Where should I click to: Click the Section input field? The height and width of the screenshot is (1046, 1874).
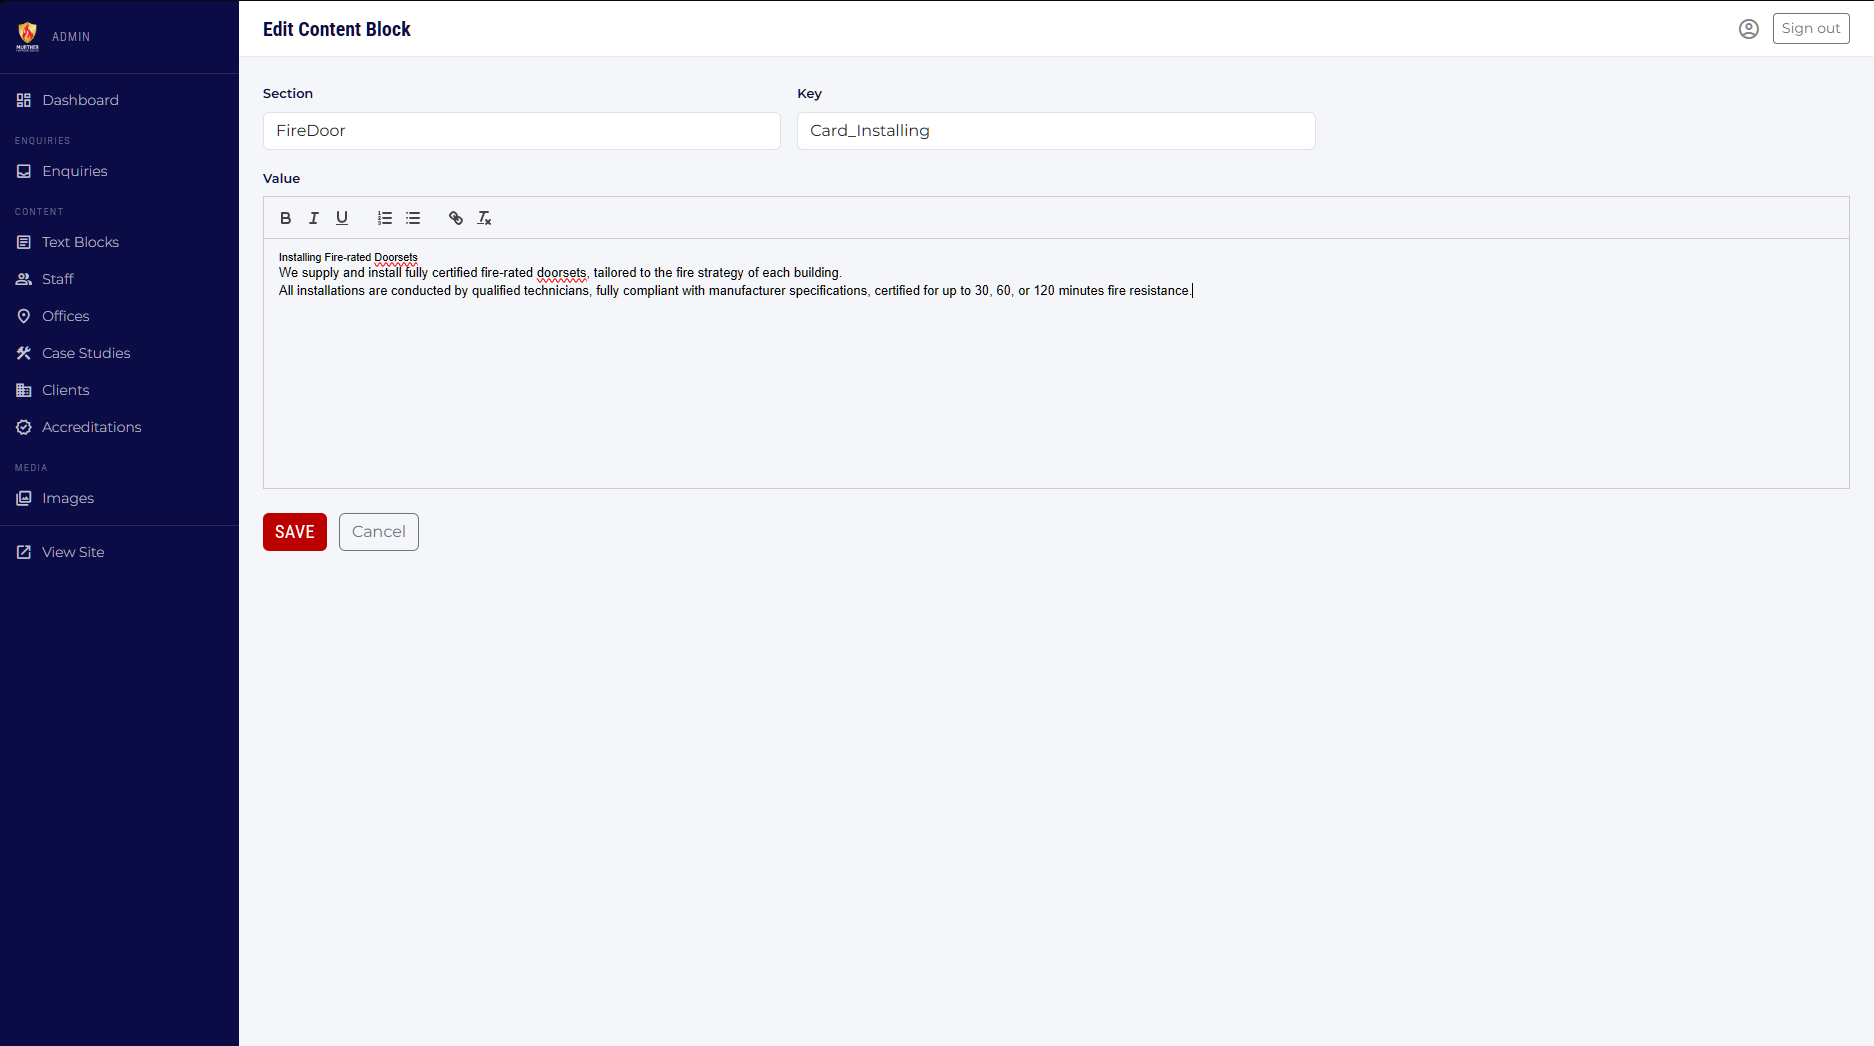[521, 131]
